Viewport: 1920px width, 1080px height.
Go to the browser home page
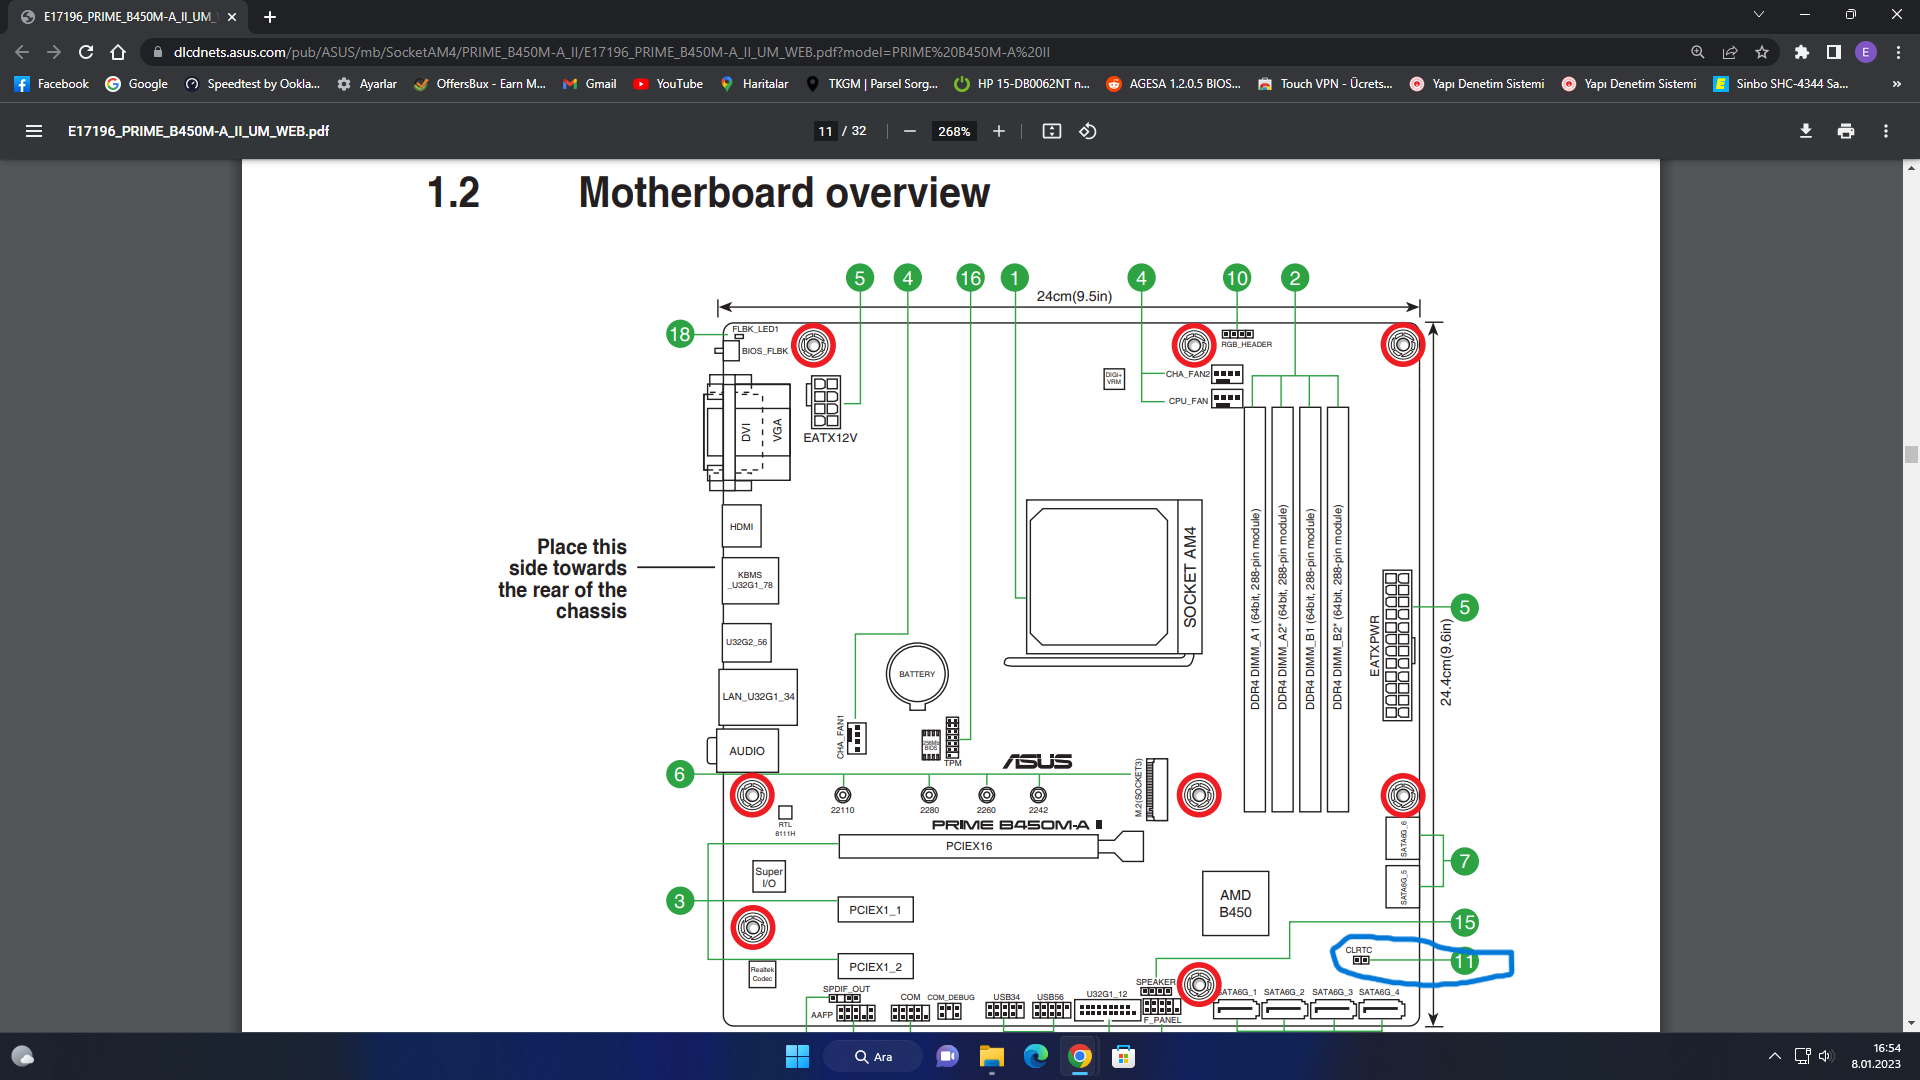pos(118,52)
